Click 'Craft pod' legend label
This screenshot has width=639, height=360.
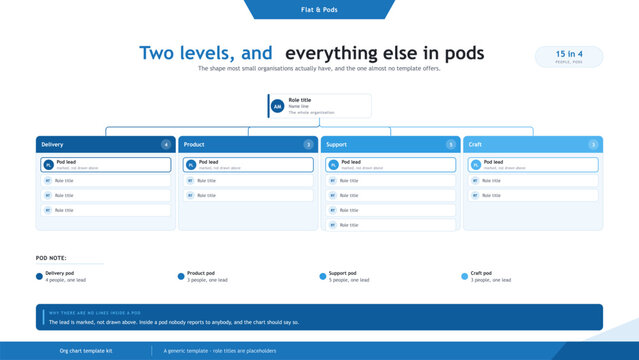tap(481, 273)
